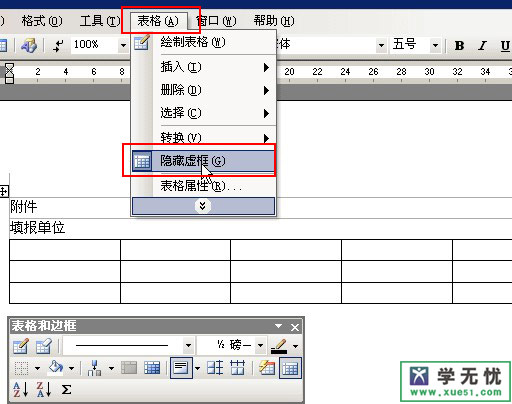Open the shading color dropdown arrow
The height and width of the screenshot is (404, 512).
click(x=71, y=368)
